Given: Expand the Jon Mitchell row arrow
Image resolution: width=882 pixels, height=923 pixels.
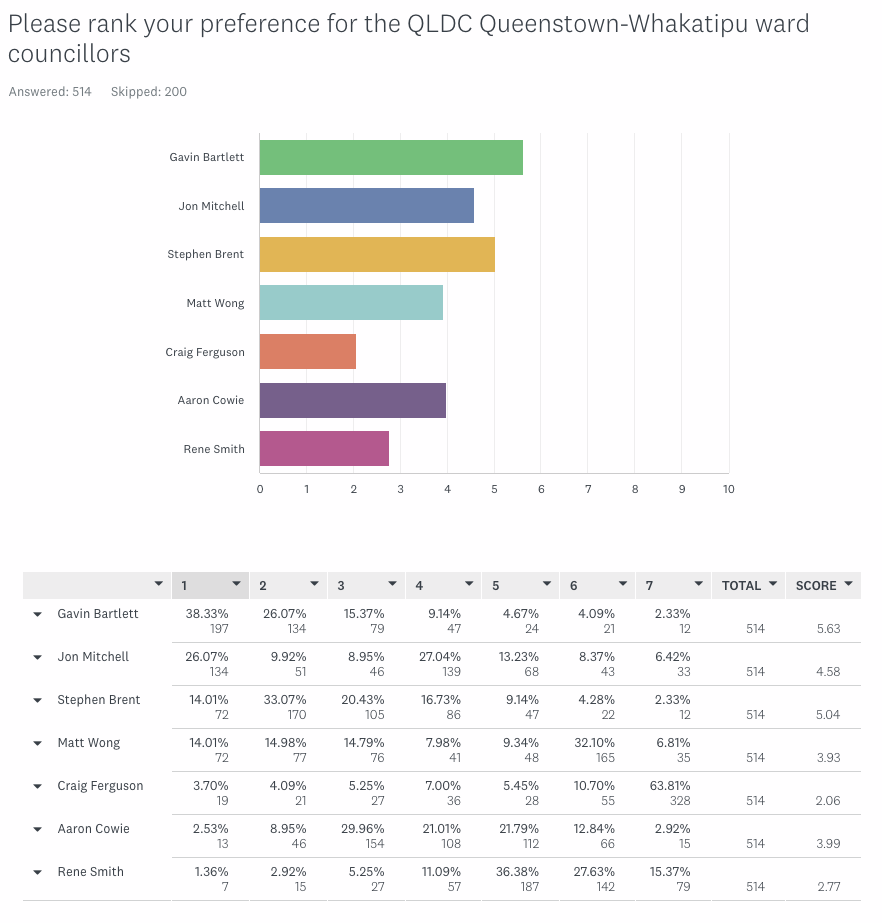Looking at the screenshot, I should click(x=38, y=657).
